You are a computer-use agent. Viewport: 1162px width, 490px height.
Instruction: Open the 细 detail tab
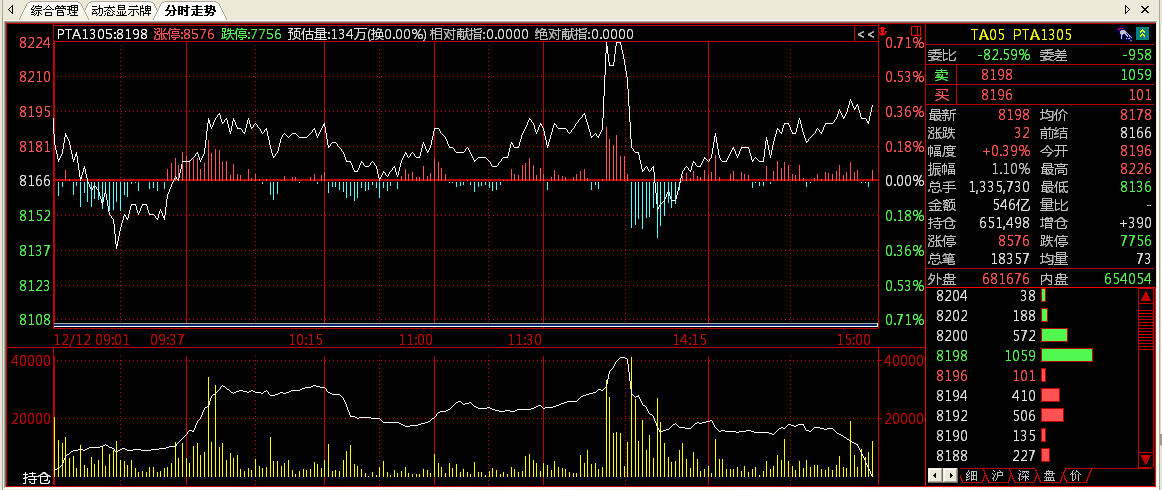972,475
